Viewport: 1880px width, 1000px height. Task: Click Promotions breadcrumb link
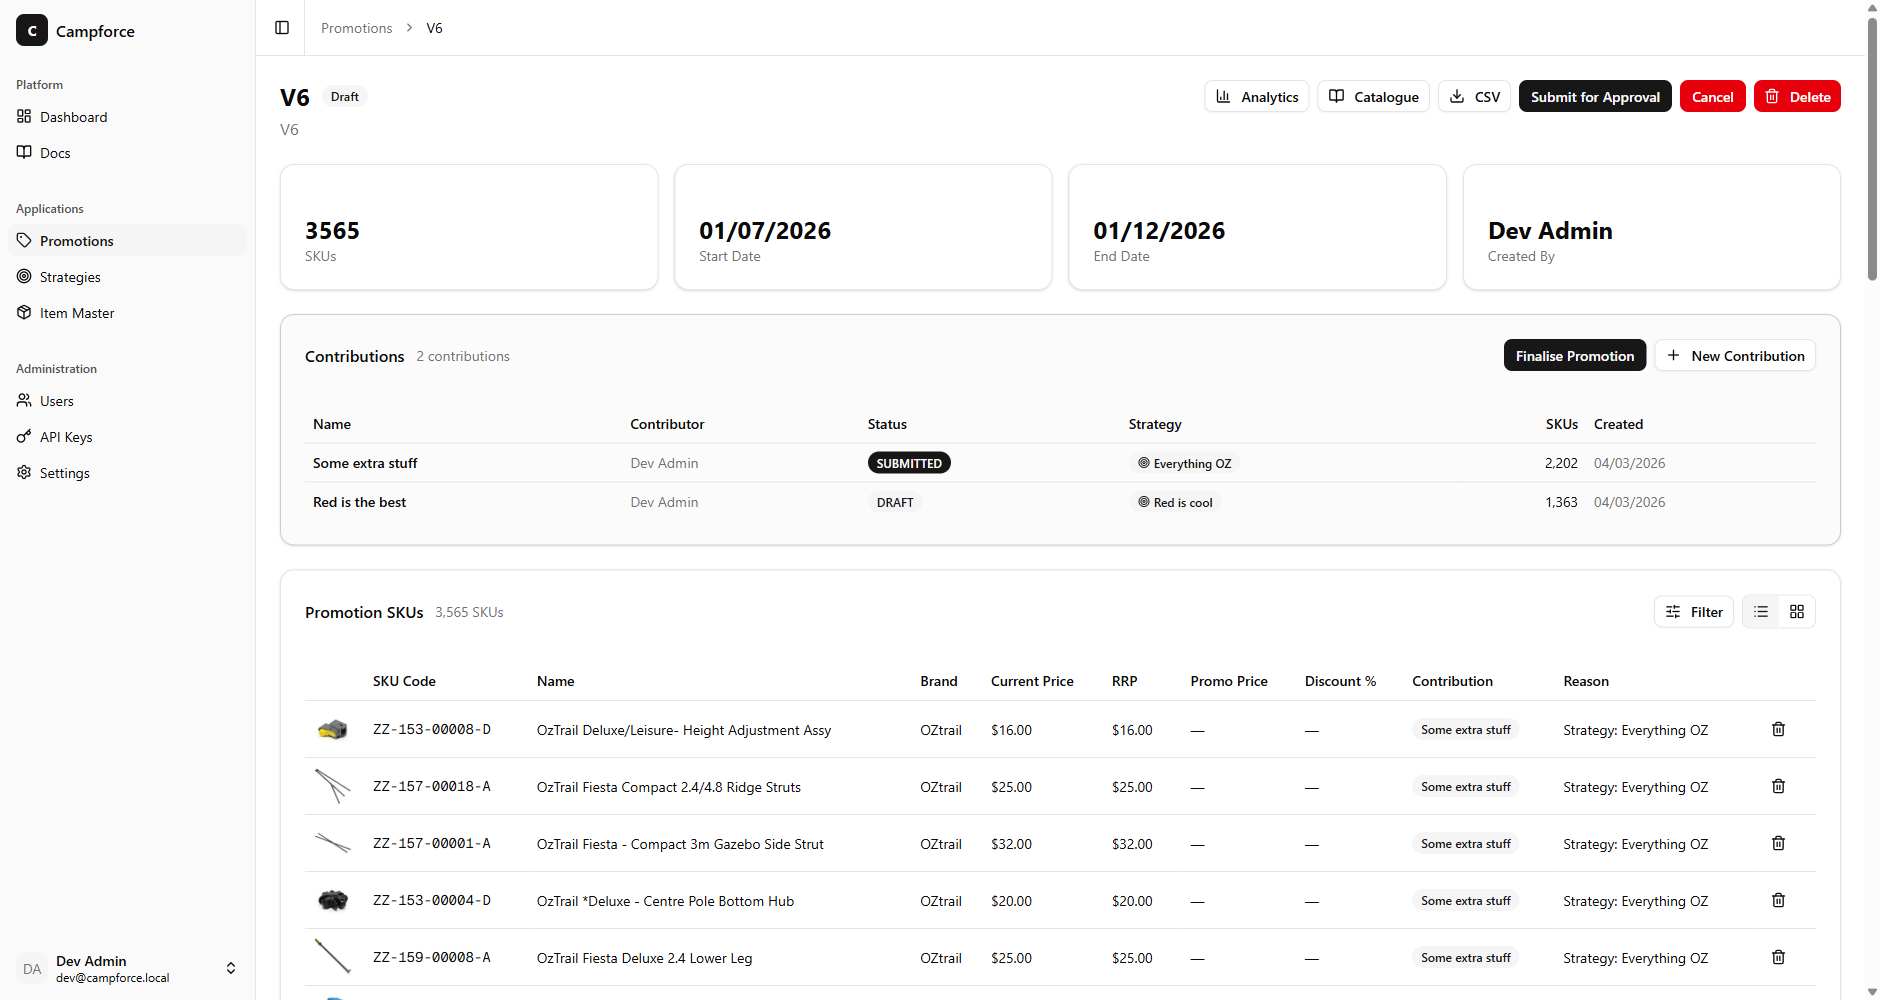pos(356,28)
